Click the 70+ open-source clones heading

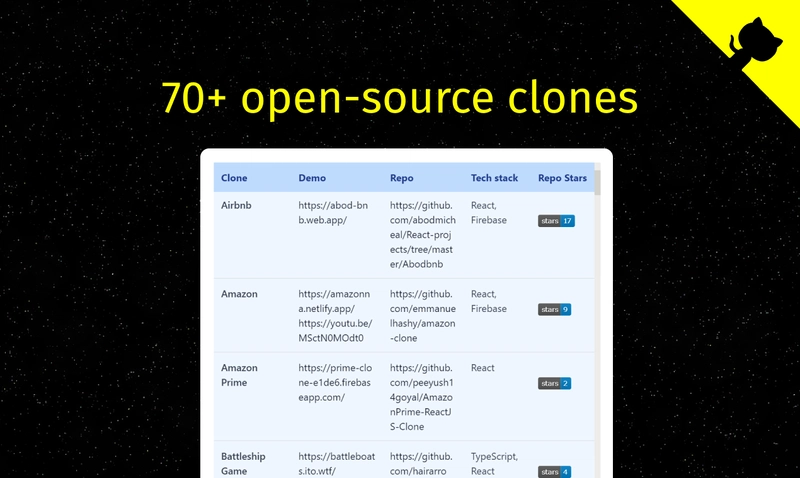click(x=399, y=97)
